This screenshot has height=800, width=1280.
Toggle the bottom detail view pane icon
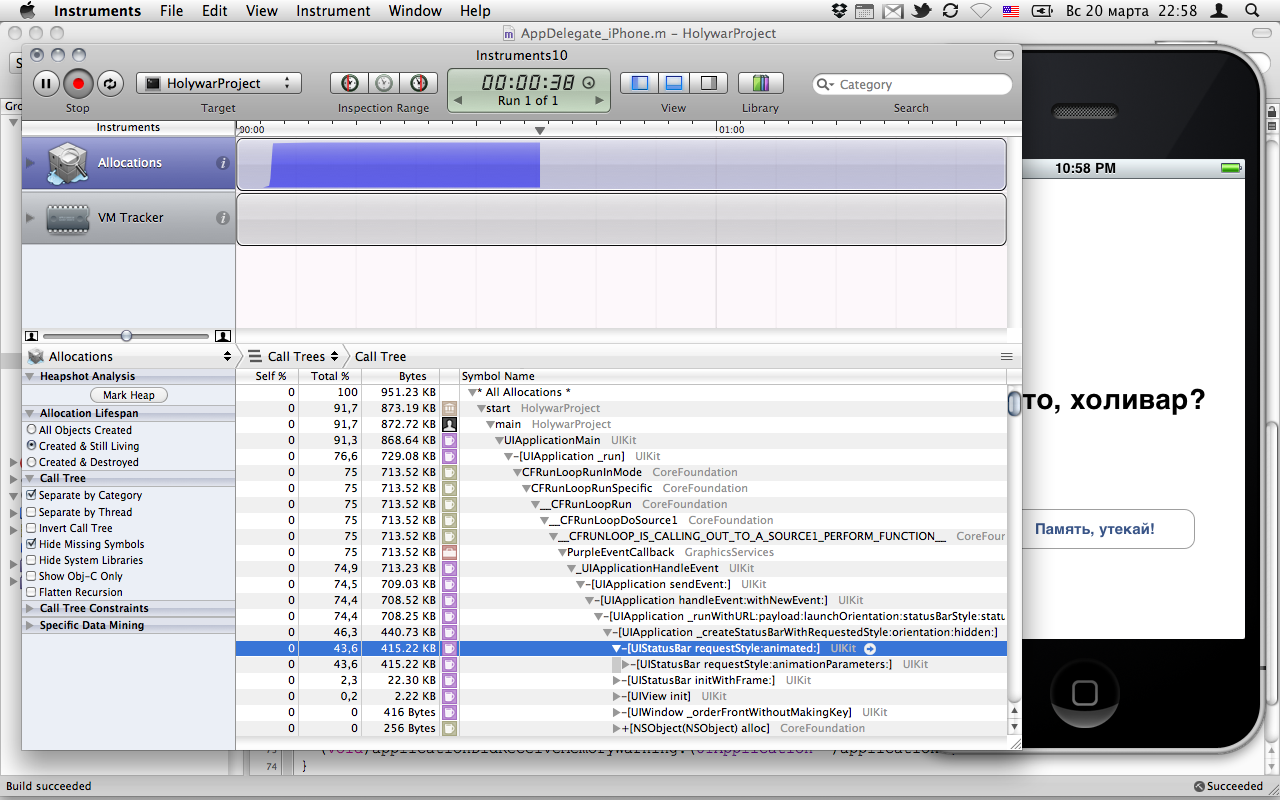pos(674,84)
